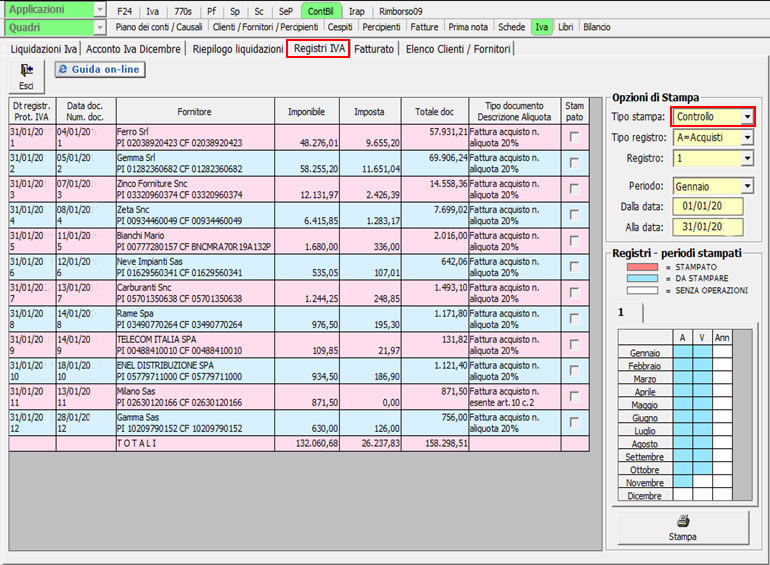770x565 pixels.
Task: Open Clienti / Fornitori / Percipienti section
Action: tap(265, 27)
